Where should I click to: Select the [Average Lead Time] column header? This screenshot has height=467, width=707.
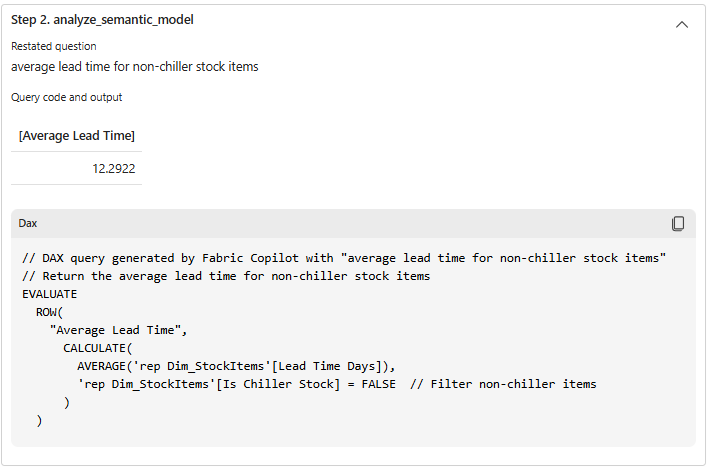77,136
